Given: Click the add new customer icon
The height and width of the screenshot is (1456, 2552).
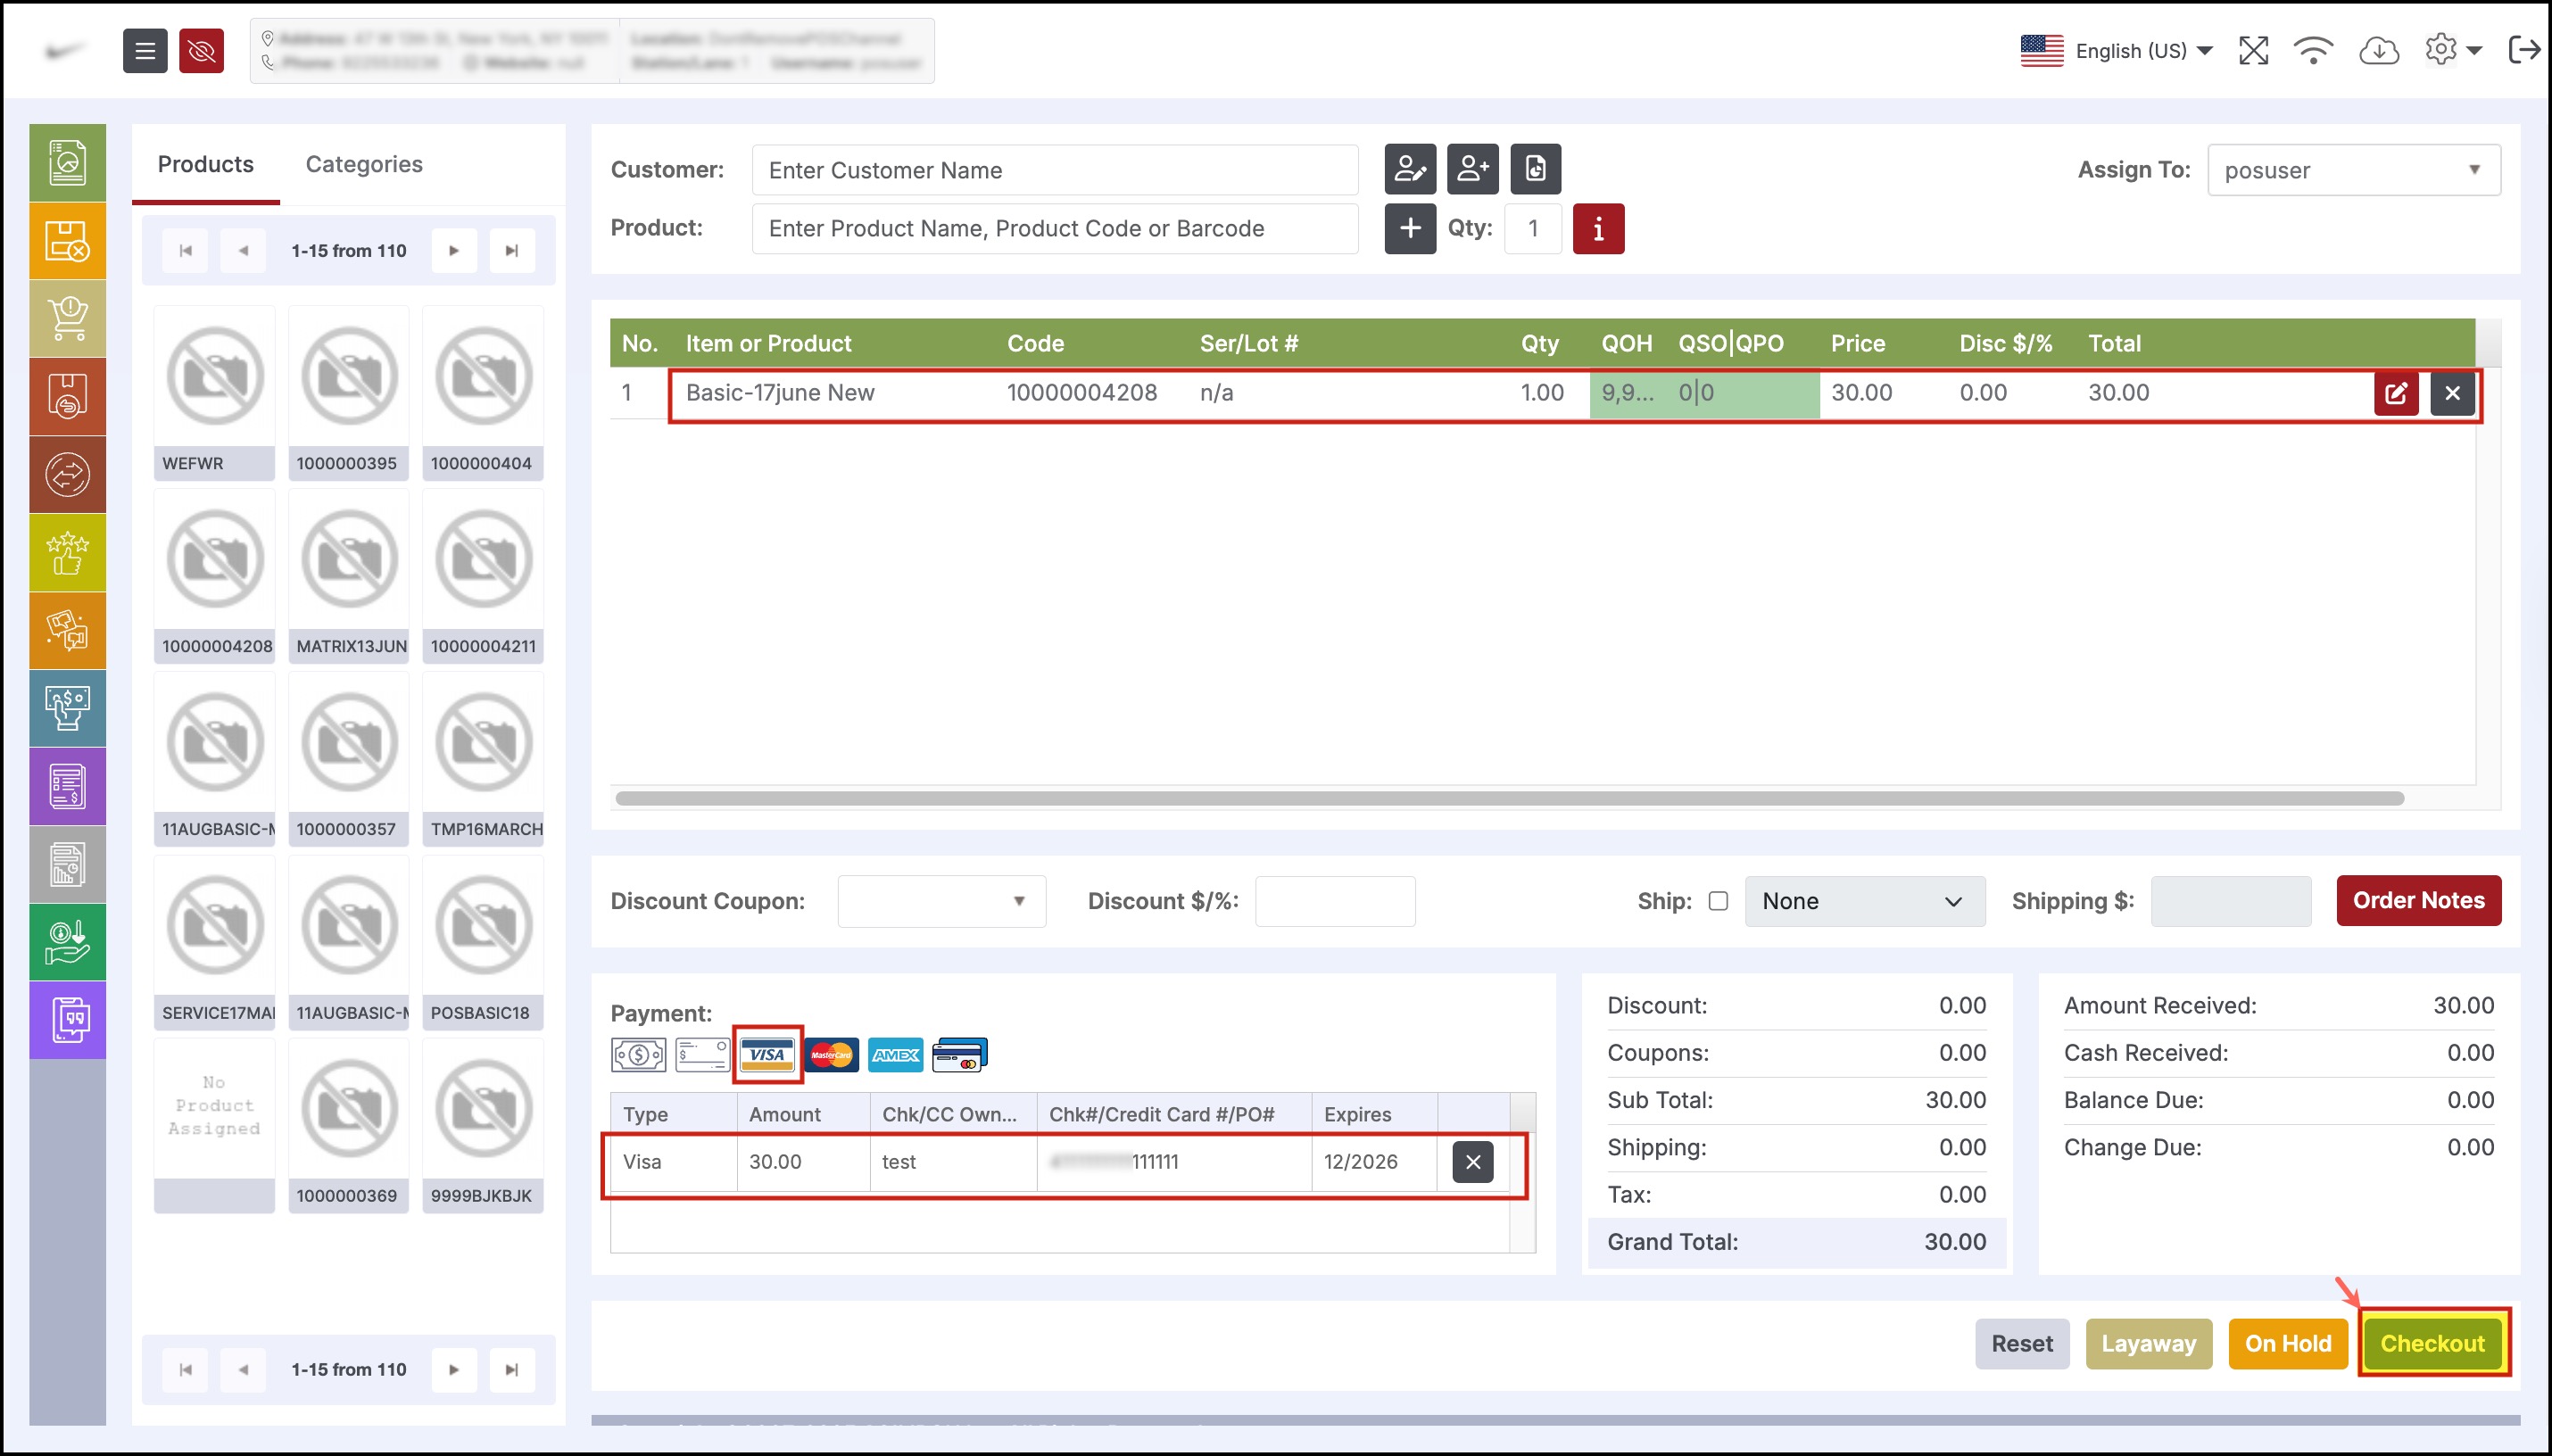Looking at the screenshot, I should [1472, 169].
